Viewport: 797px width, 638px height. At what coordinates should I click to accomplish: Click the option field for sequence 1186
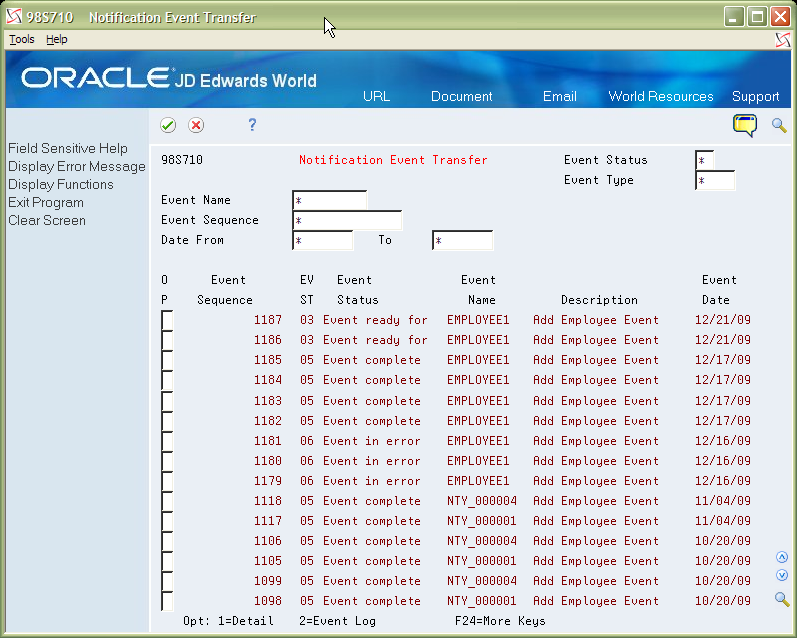(167, 340)
